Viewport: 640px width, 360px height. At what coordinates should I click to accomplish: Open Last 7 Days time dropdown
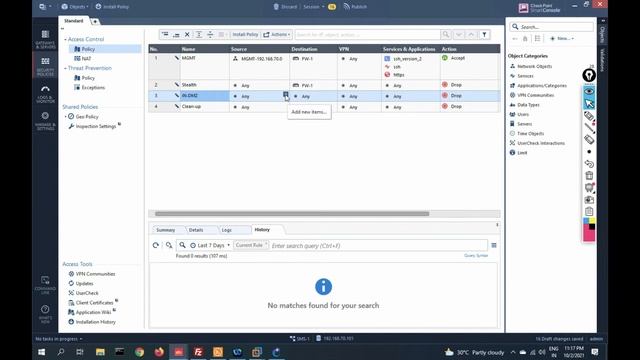pyautogui.click(x=210, y=245)
